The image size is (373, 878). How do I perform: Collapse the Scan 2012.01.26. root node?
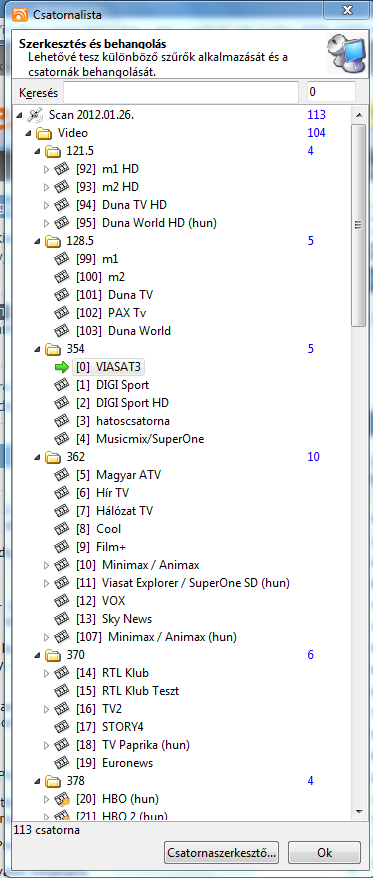pyautogui.click(x=20, y=115)
